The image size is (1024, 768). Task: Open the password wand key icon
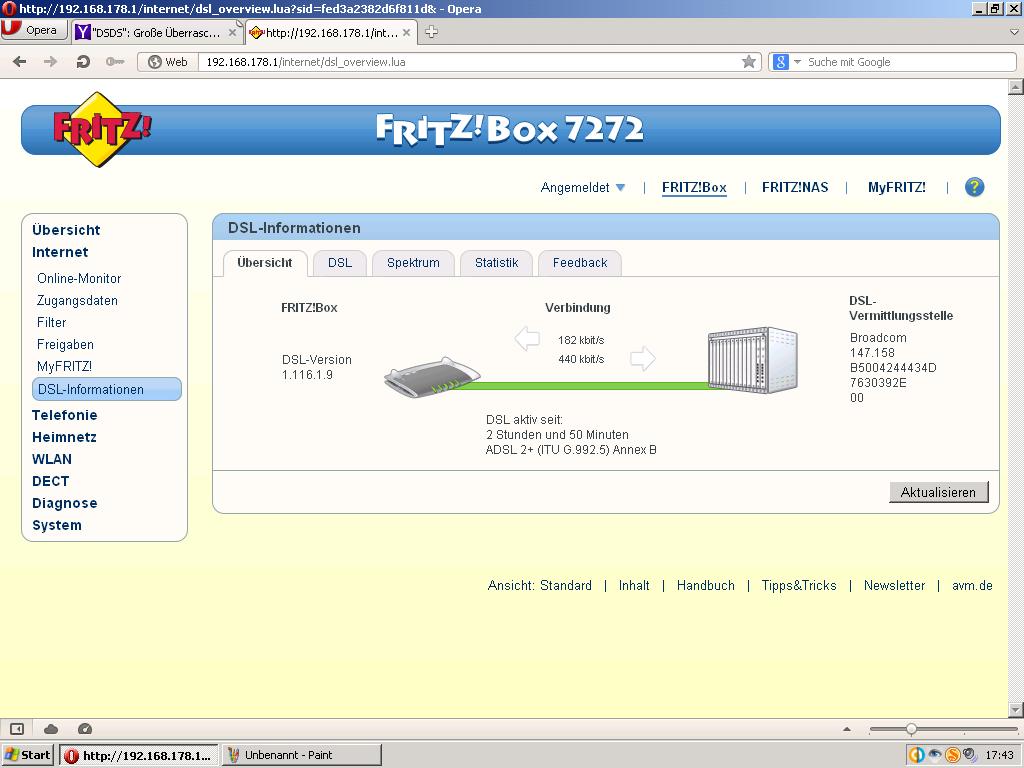[115, 62]
